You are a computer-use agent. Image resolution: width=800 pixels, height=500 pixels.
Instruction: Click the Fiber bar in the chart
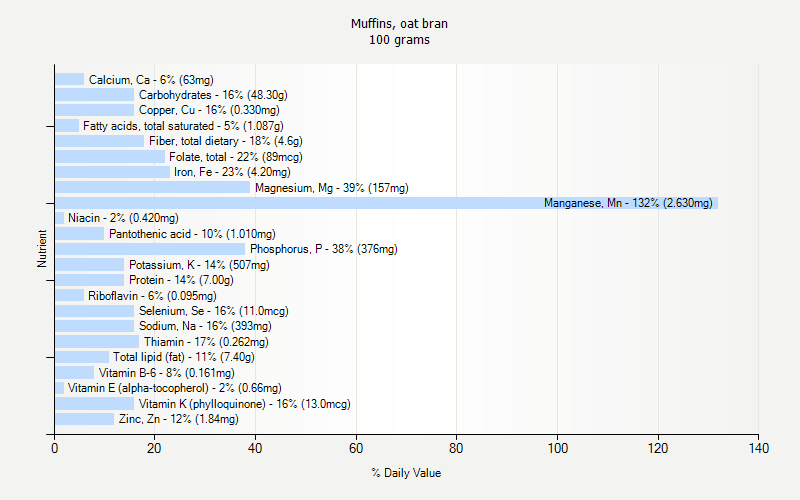[x=99, y=141]
